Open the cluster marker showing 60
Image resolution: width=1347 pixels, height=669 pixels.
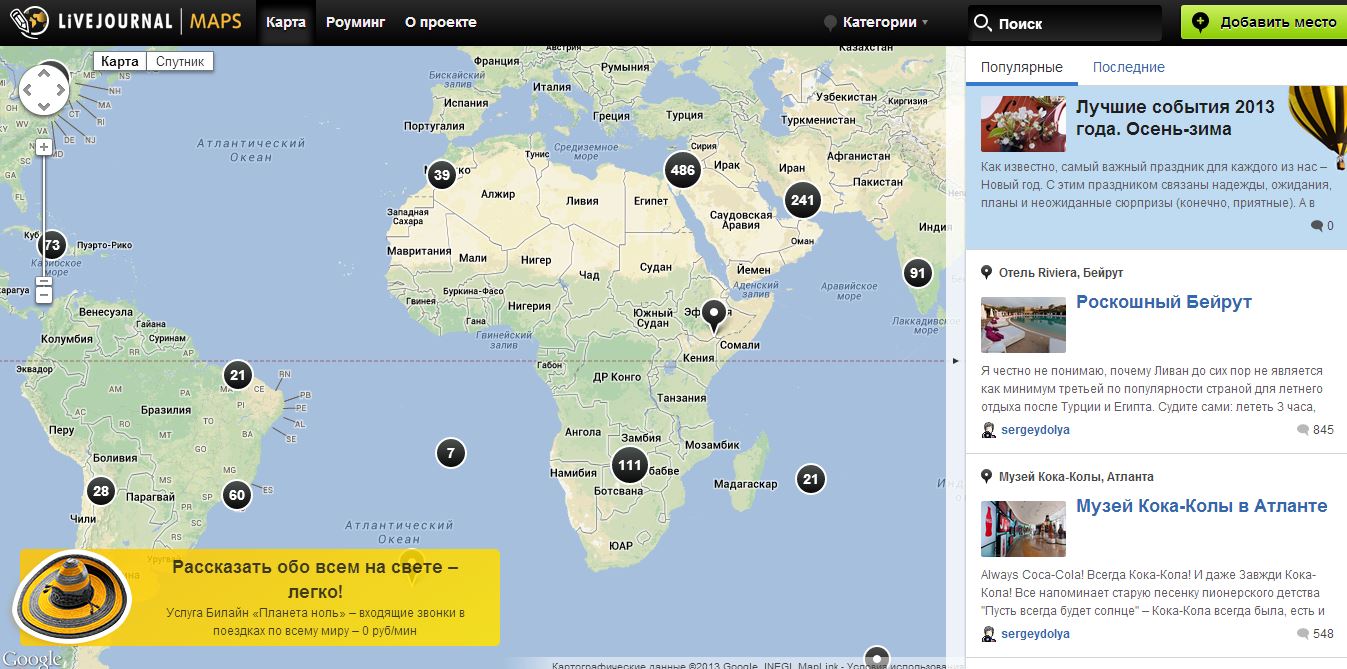(x=236, y=494)
